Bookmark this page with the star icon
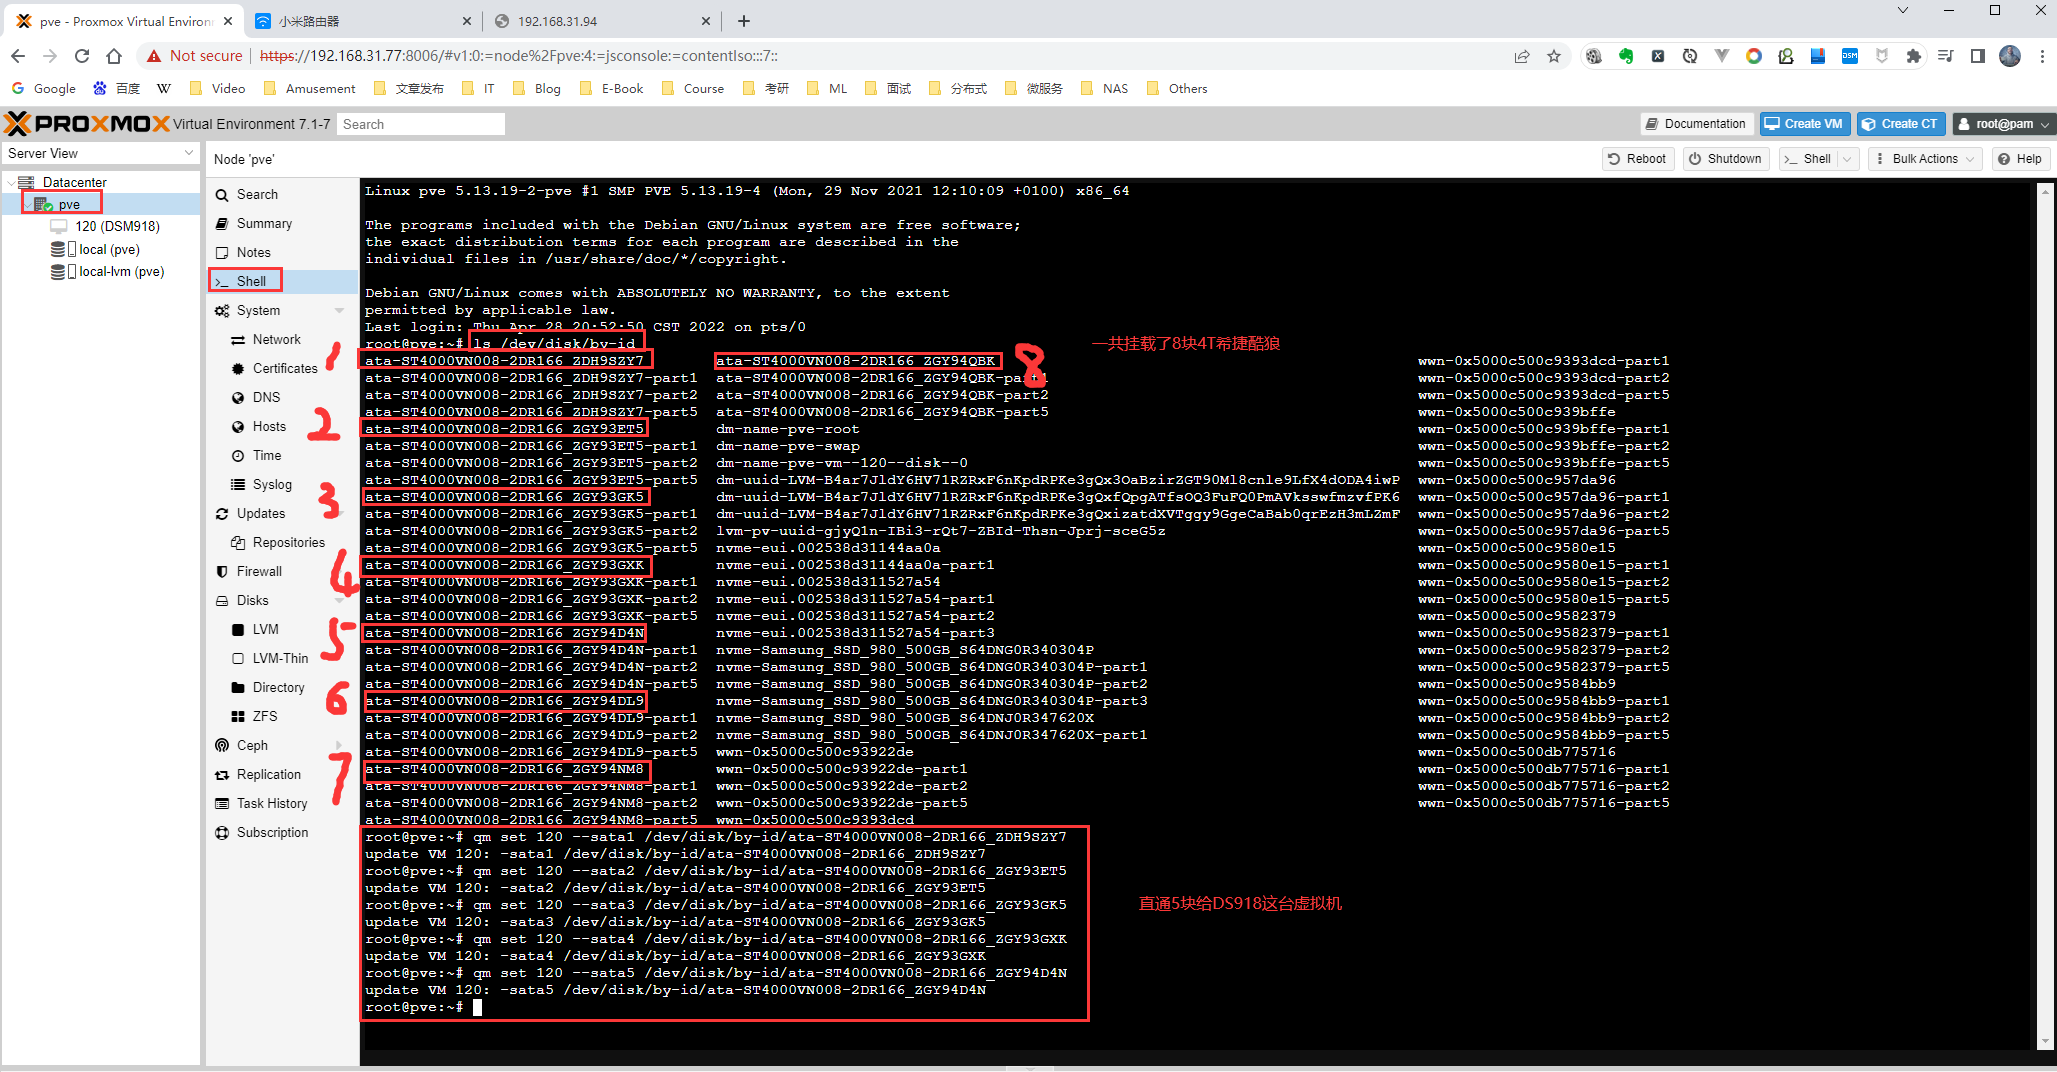The image size is (2057, 1072). (1554, 56)
